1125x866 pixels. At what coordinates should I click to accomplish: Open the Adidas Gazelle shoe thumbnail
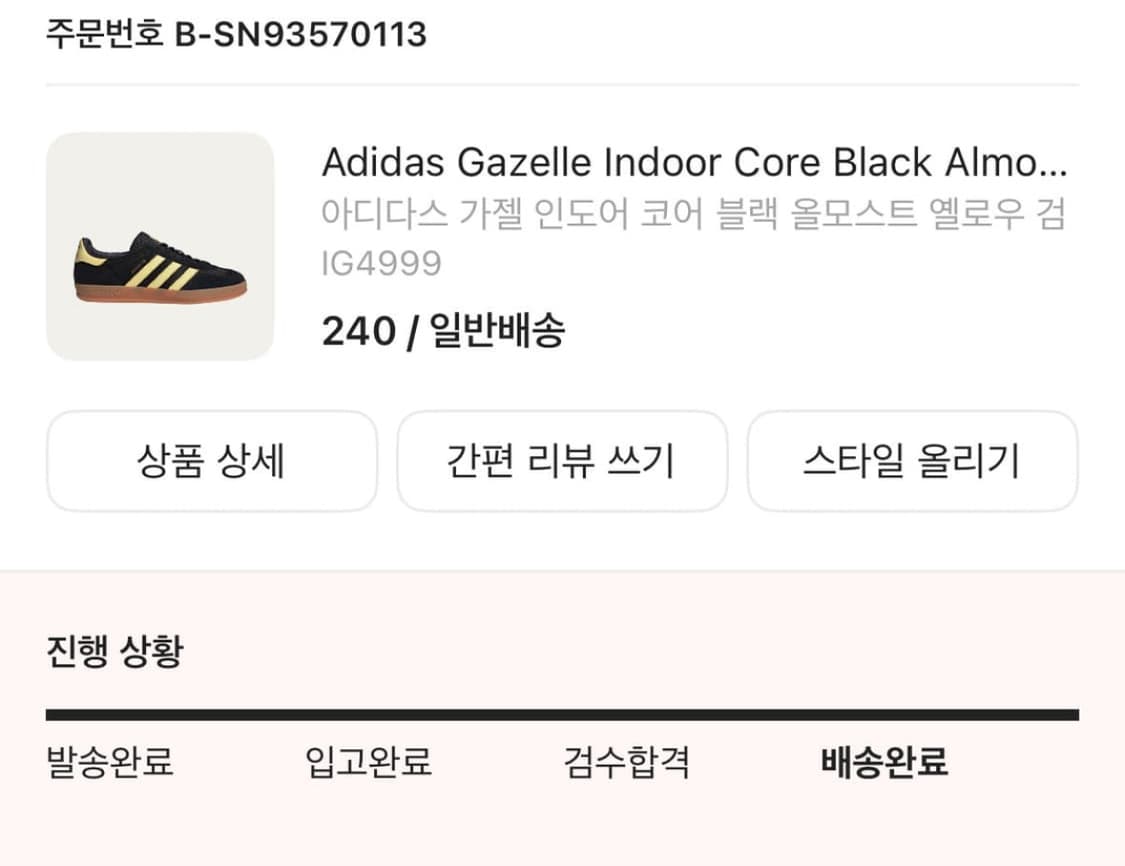point(160,246)
